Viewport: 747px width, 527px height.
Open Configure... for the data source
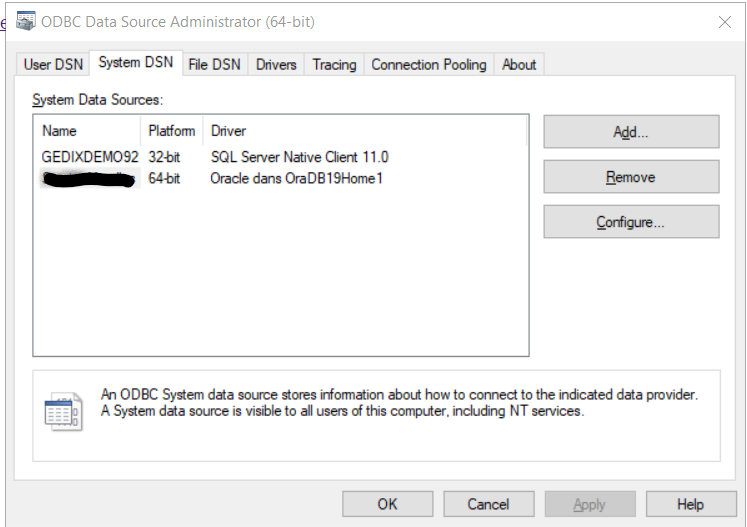point(630,222)
